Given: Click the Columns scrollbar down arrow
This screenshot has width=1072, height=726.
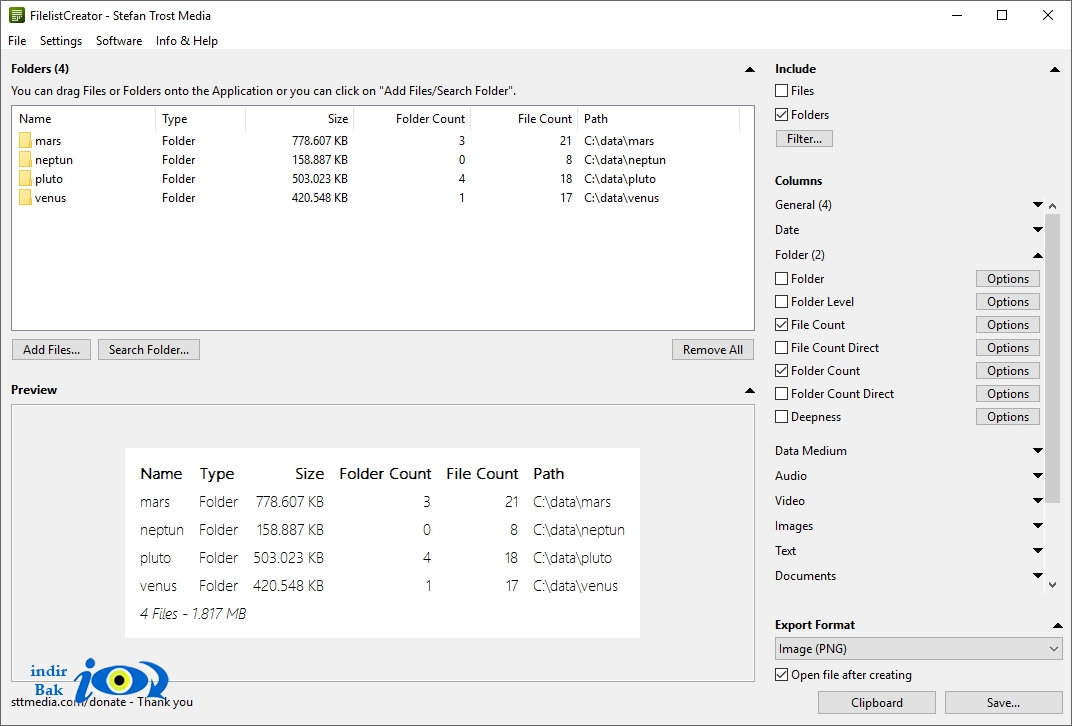Looking at the screenshot, I should pyautogui.click(x=1052, y=584).
